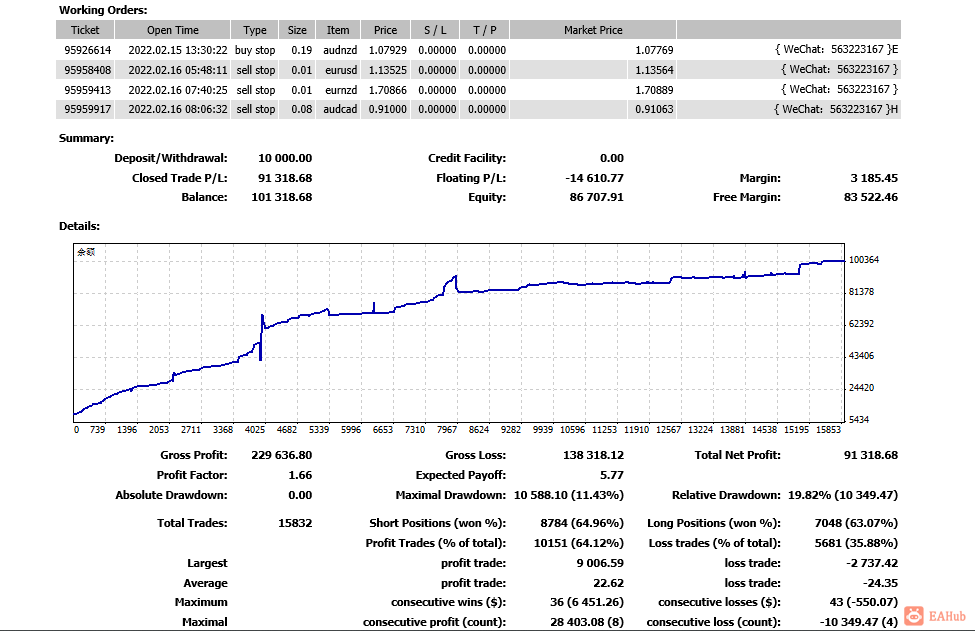The width and height of the screenshot is (975, 631).
Task: Click the market price 1.13564
Action: tap(654, 70)
